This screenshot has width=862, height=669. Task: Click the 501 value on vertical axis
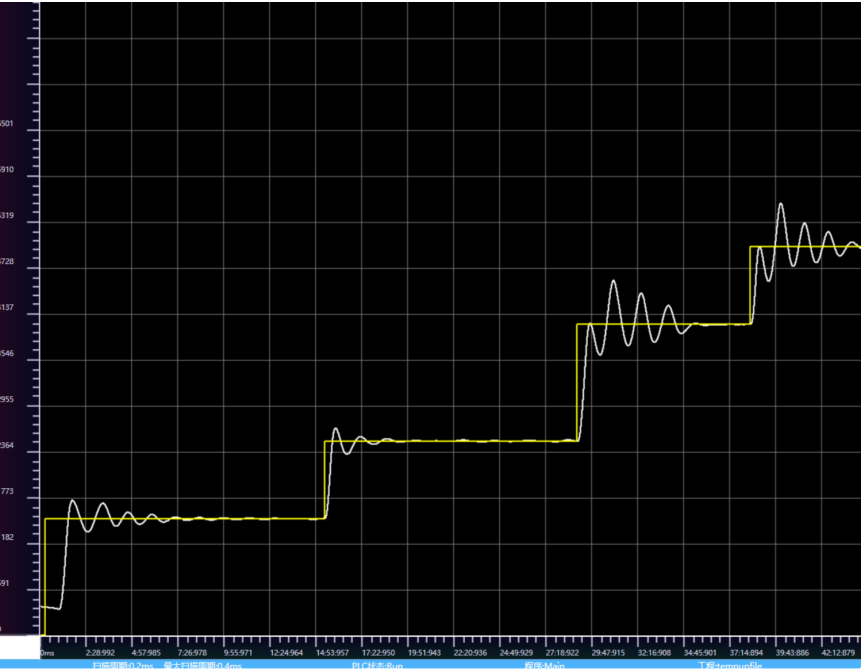point(8,123)
